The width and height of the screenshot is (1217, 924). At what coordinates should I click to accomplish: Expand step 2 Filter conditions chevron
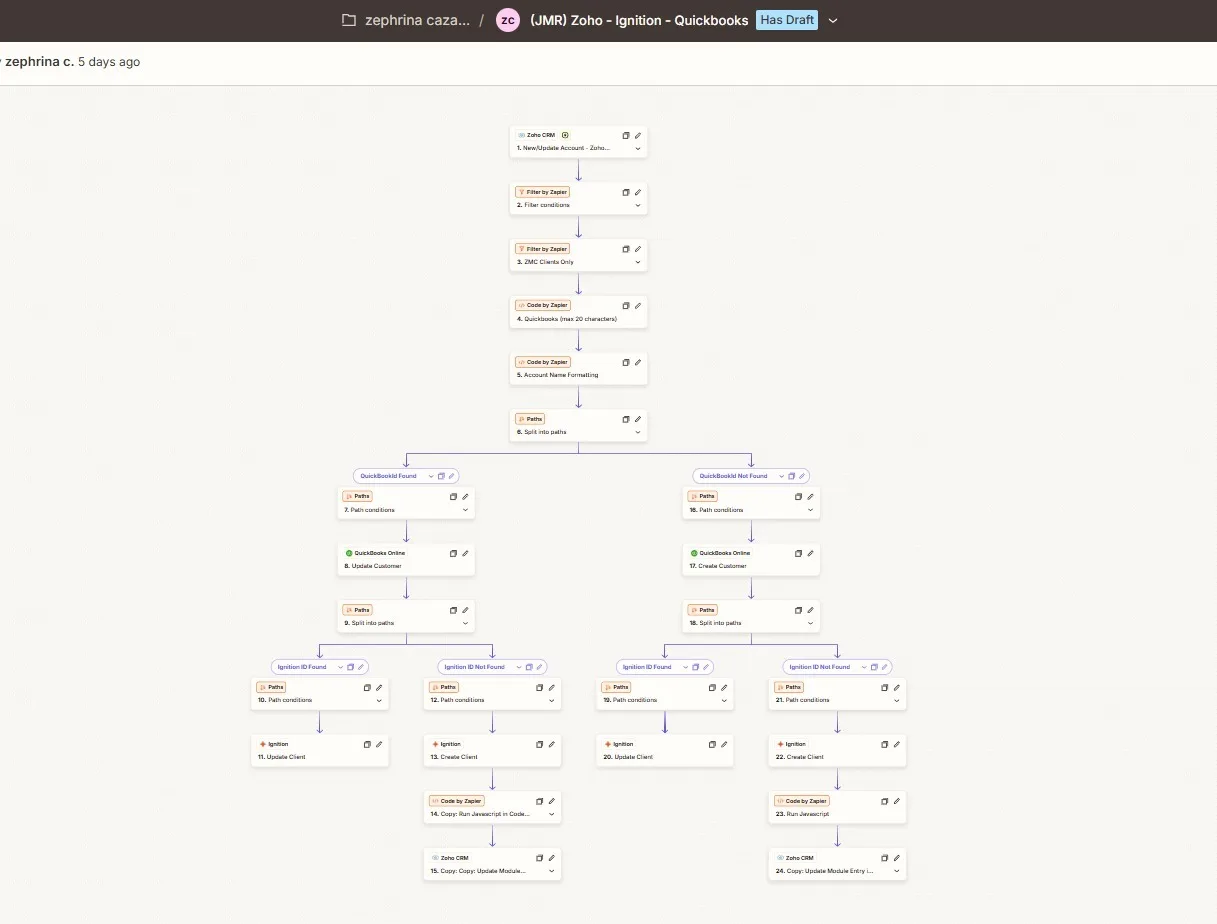tap(638, 205)
